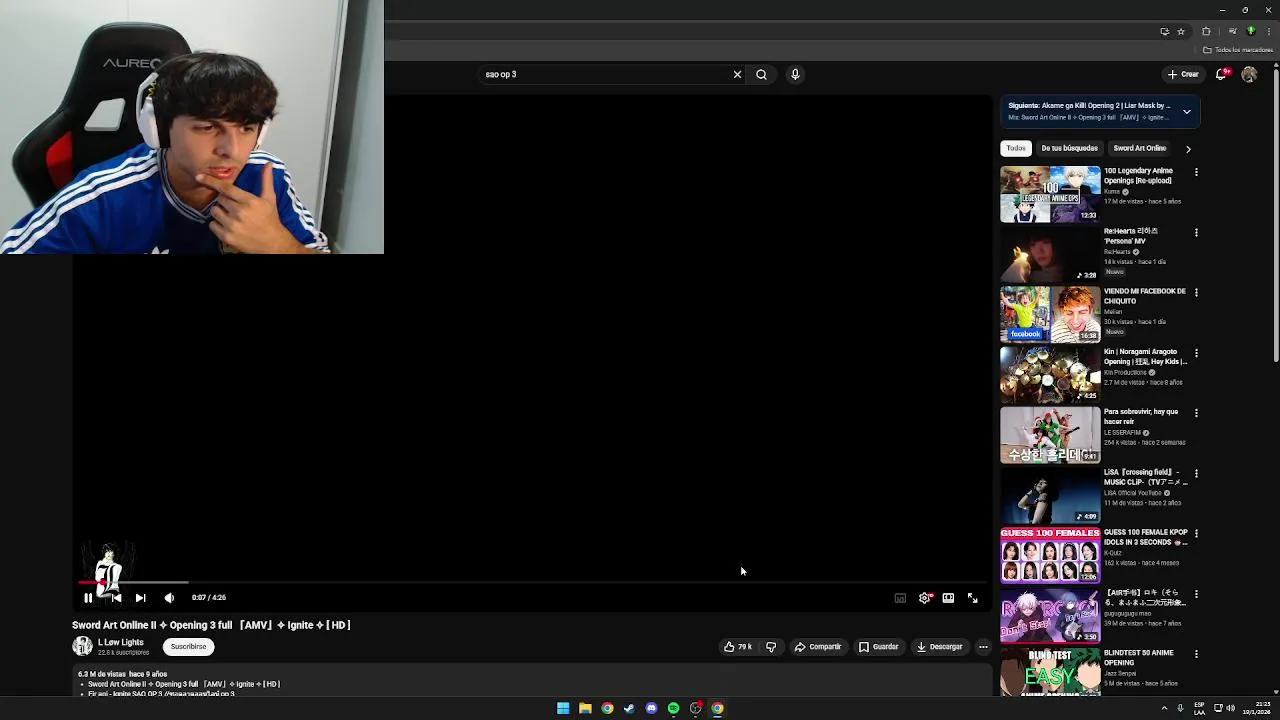Enter fullscreen mode

click(x=973, y=598)
